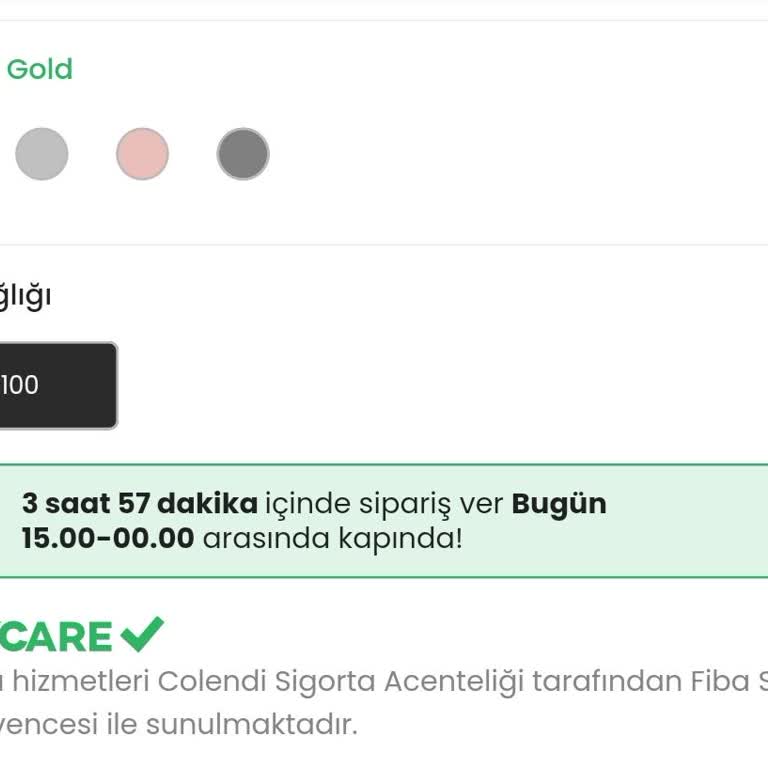Click the green CARE logo text
Image resolution: width=768 pixels, height=768 pixels.
[x=57, y=637]
